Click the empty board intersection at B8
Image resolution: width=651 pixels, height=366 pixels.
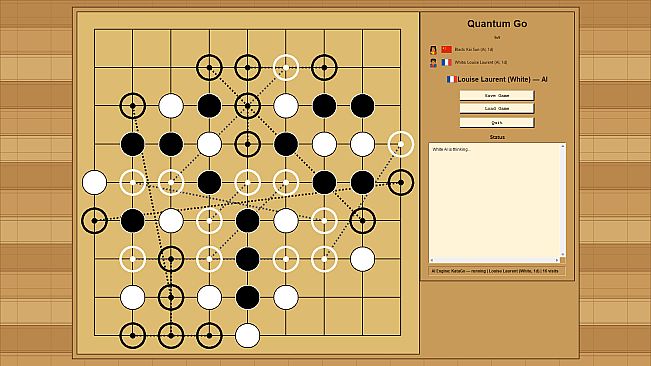pyautogui.click(x=132, y=67)
